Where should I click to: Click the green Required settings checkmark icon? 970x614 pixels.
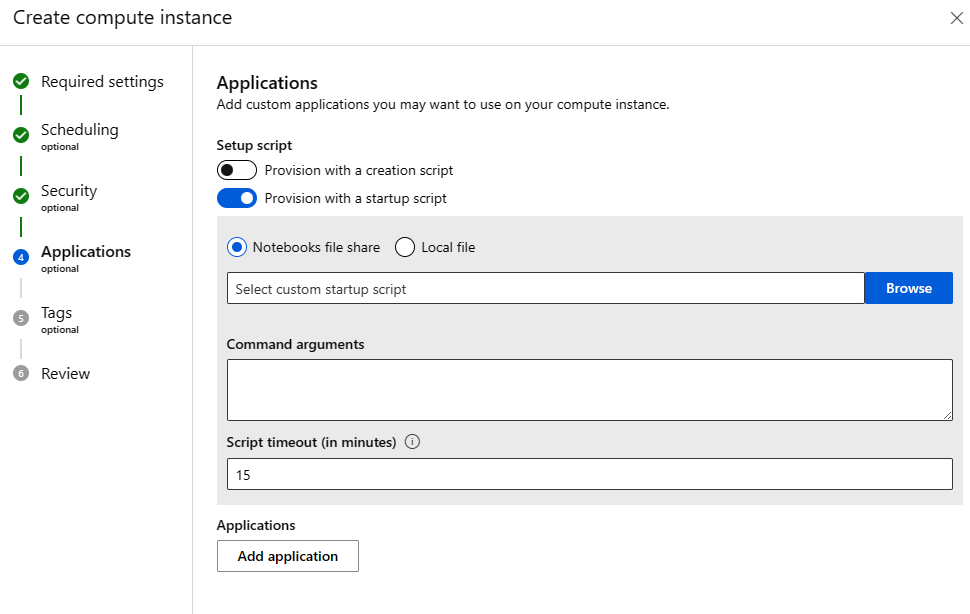(x=21, y=82)
